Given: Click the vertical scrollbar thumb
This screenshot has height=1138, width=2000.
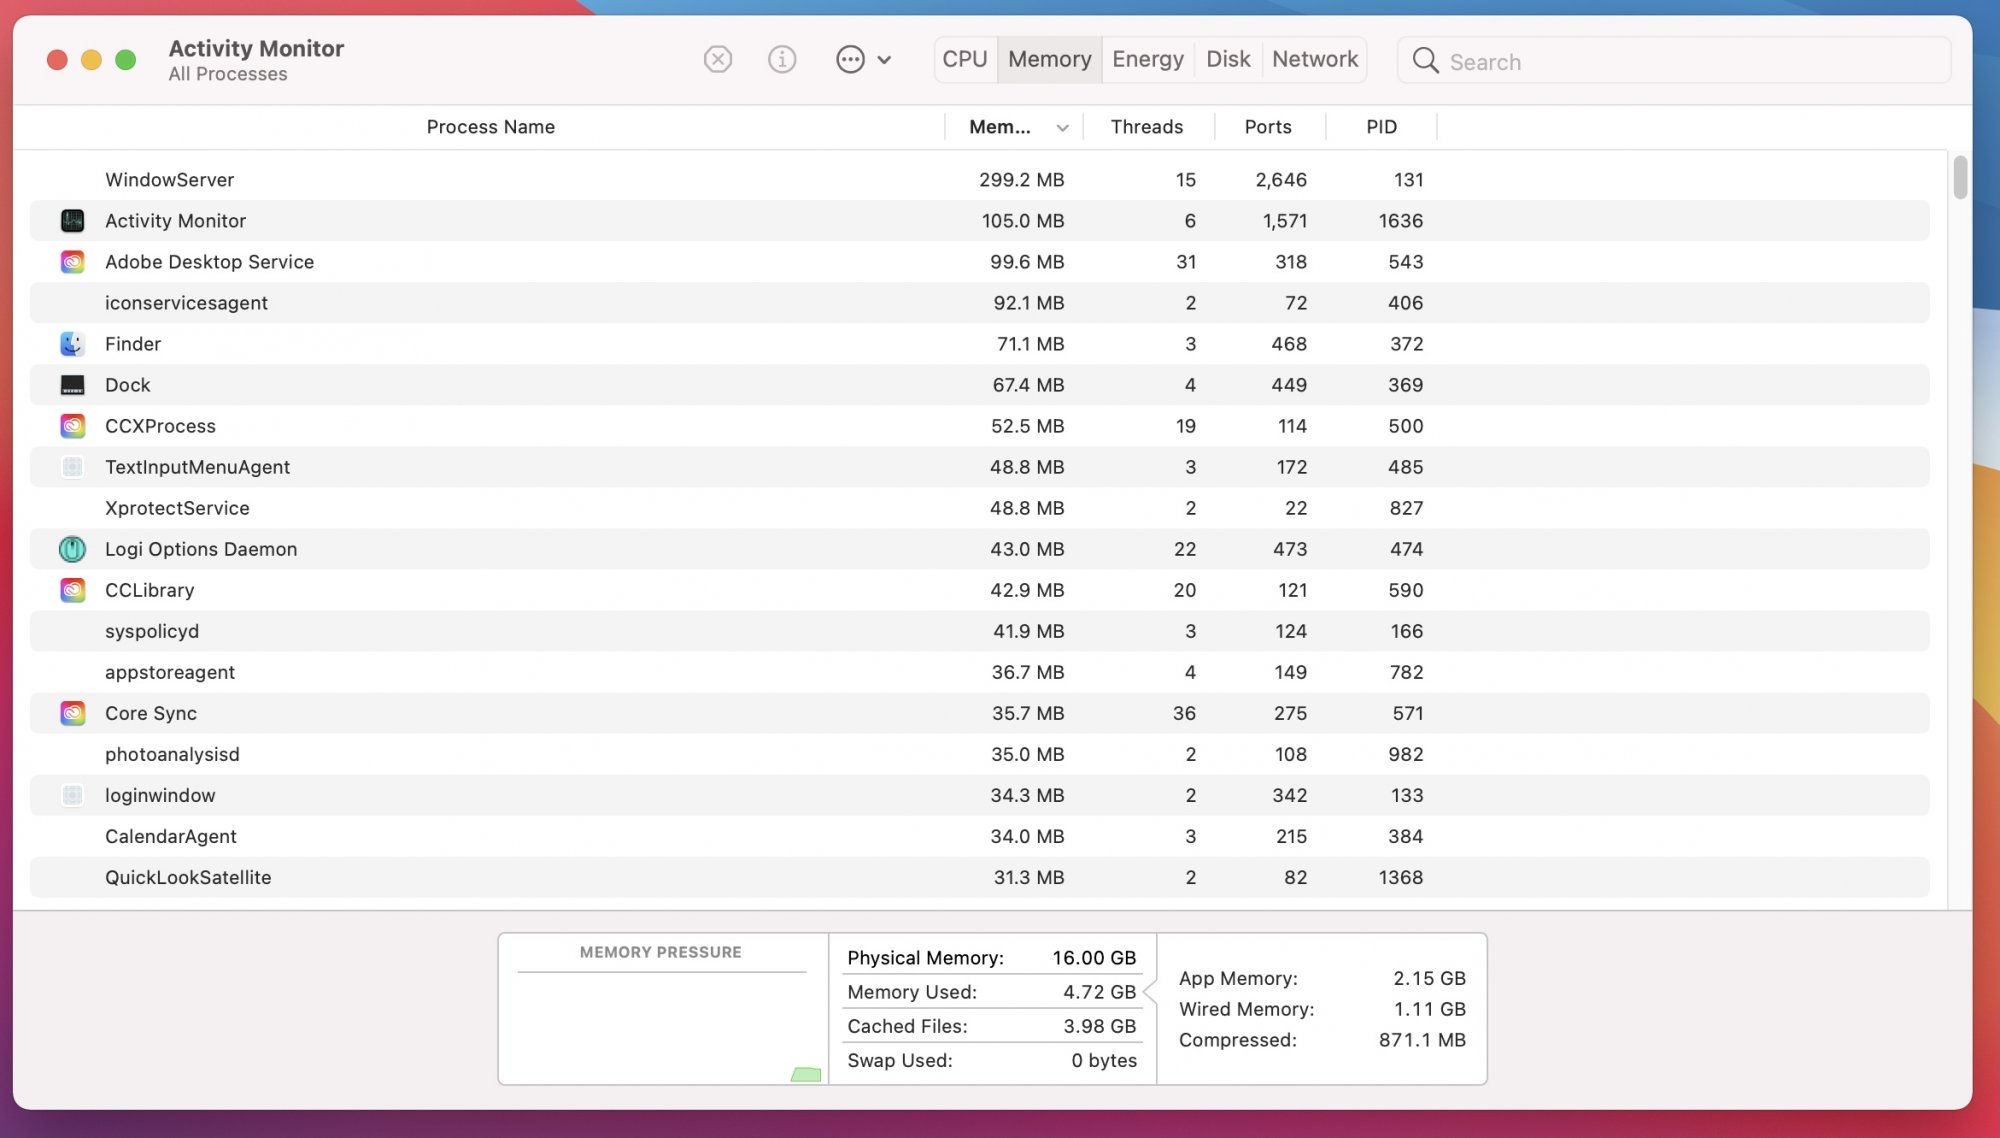Looking at the screenshot, I should [x=1959, y=177].
